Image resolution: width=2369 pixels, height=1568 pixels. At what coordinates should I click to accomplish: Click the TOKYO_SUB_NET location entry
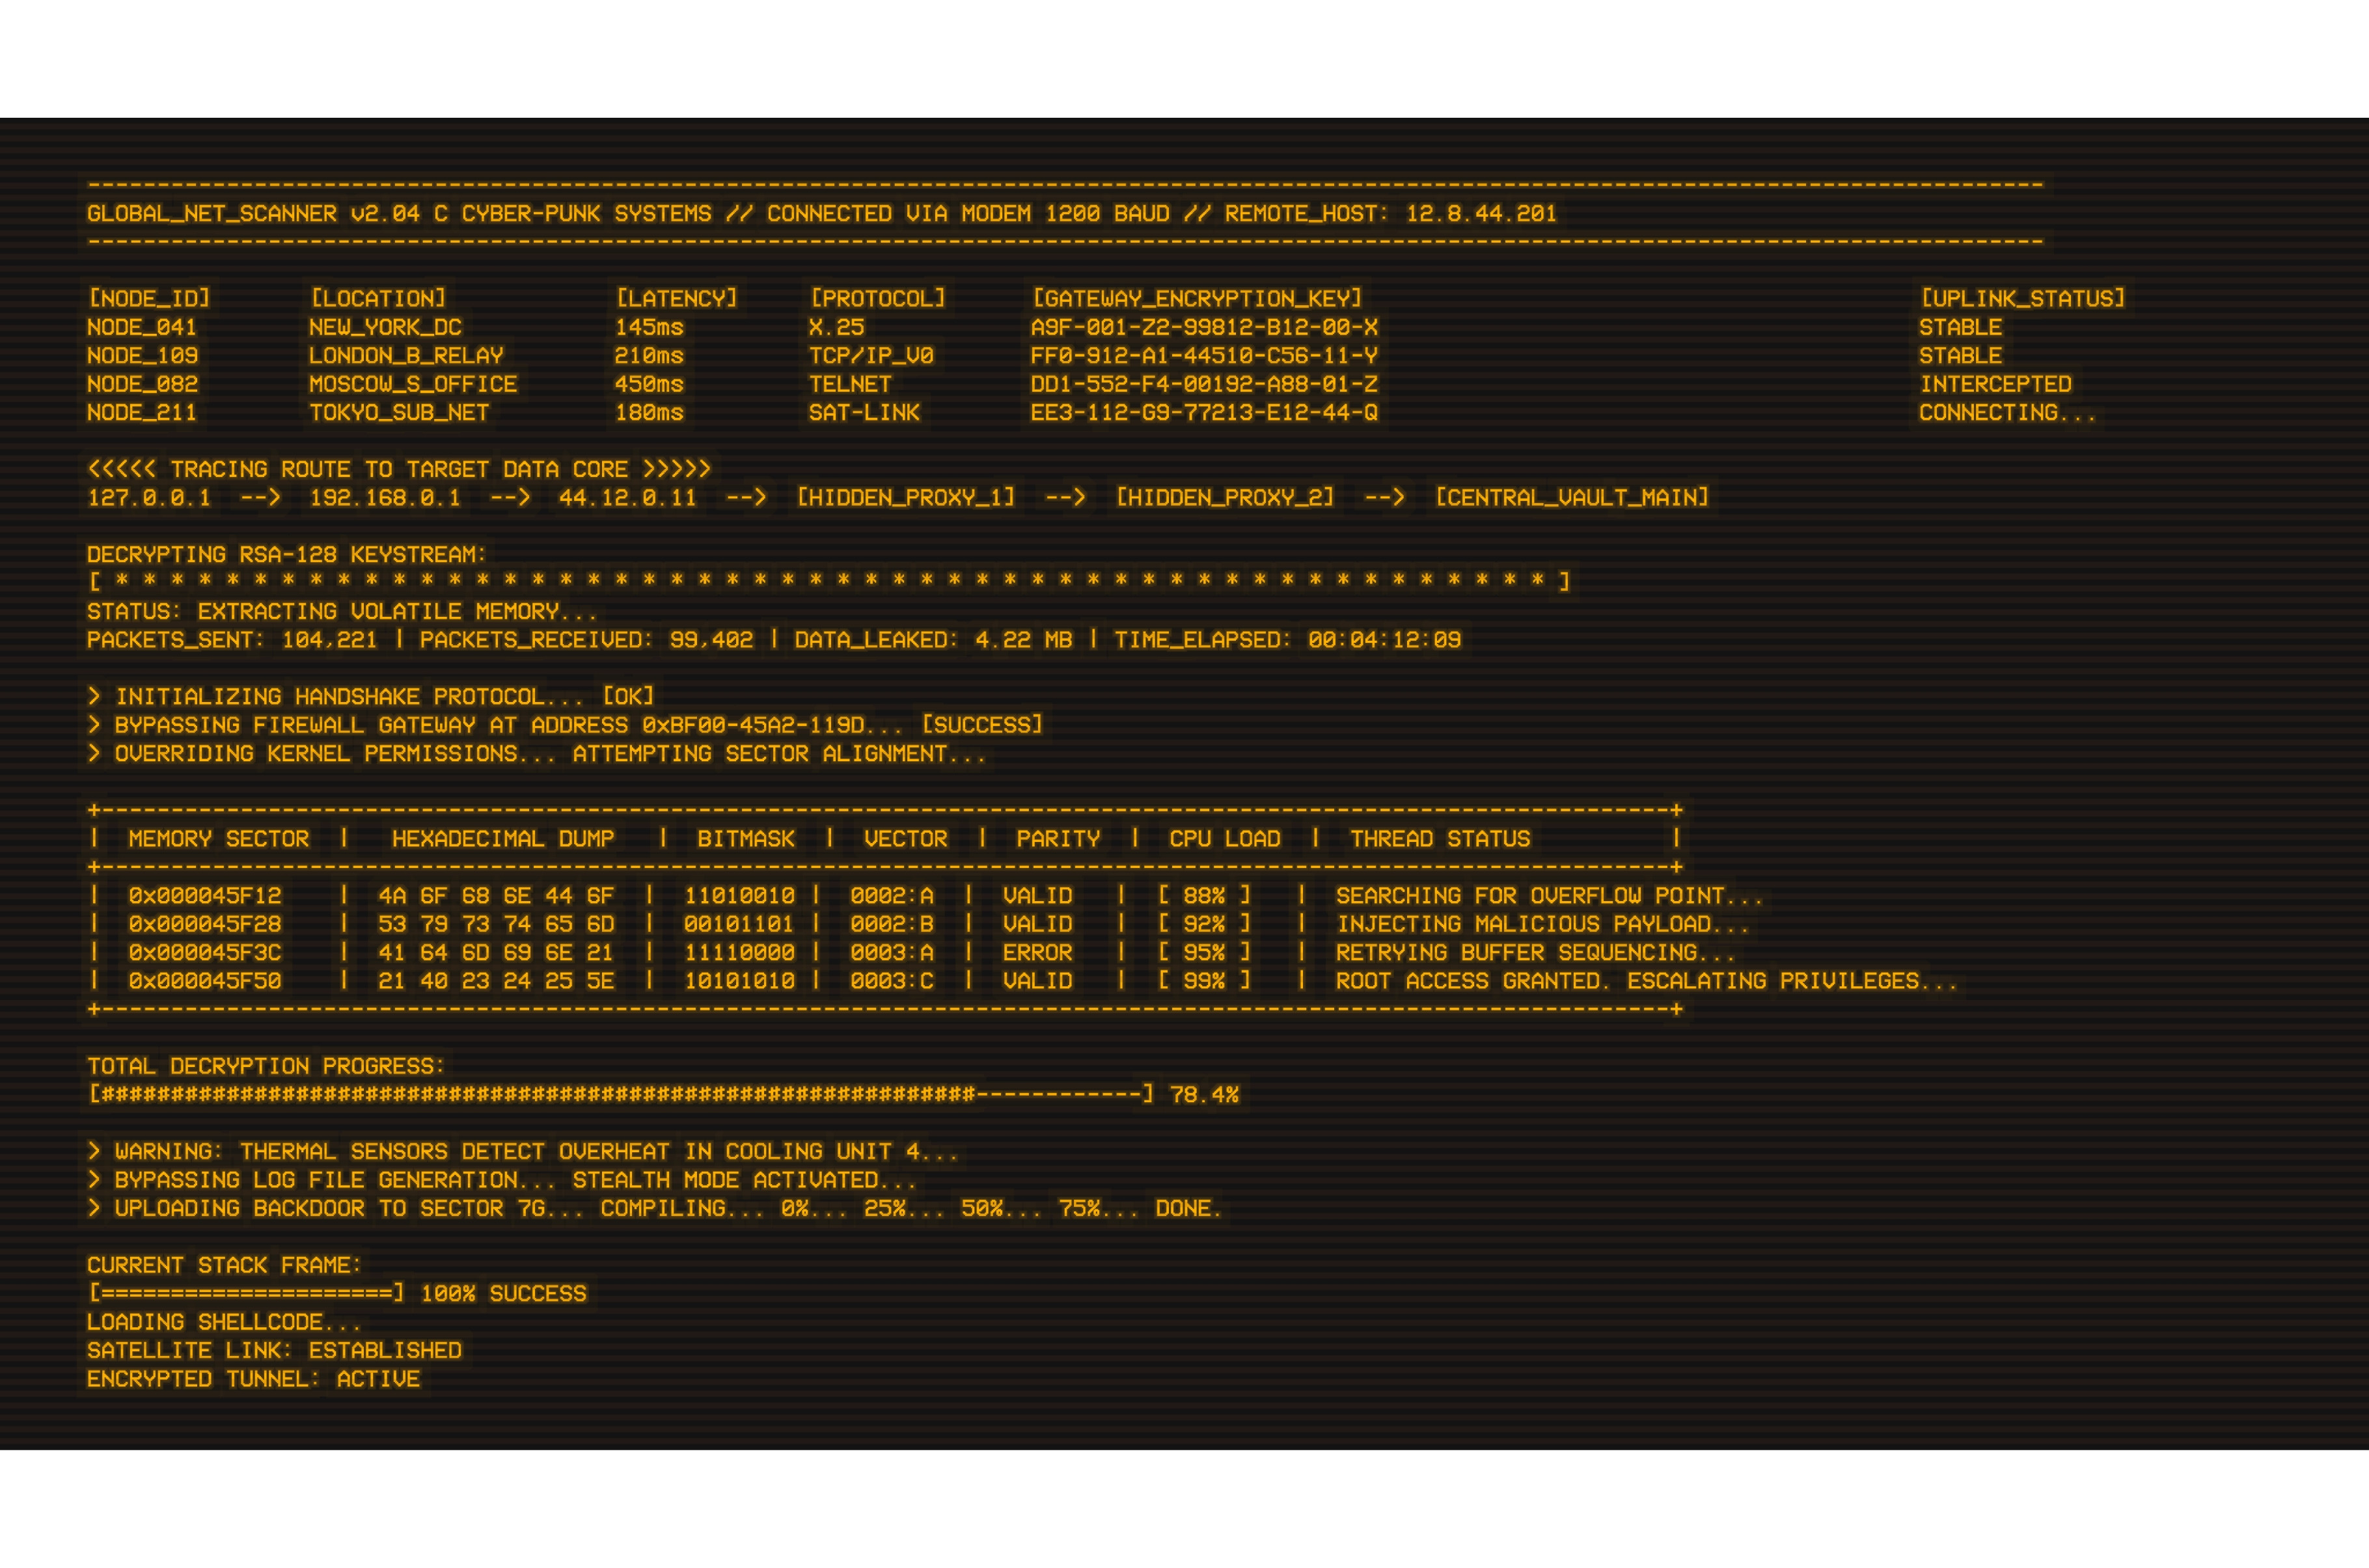coord(399,412)
